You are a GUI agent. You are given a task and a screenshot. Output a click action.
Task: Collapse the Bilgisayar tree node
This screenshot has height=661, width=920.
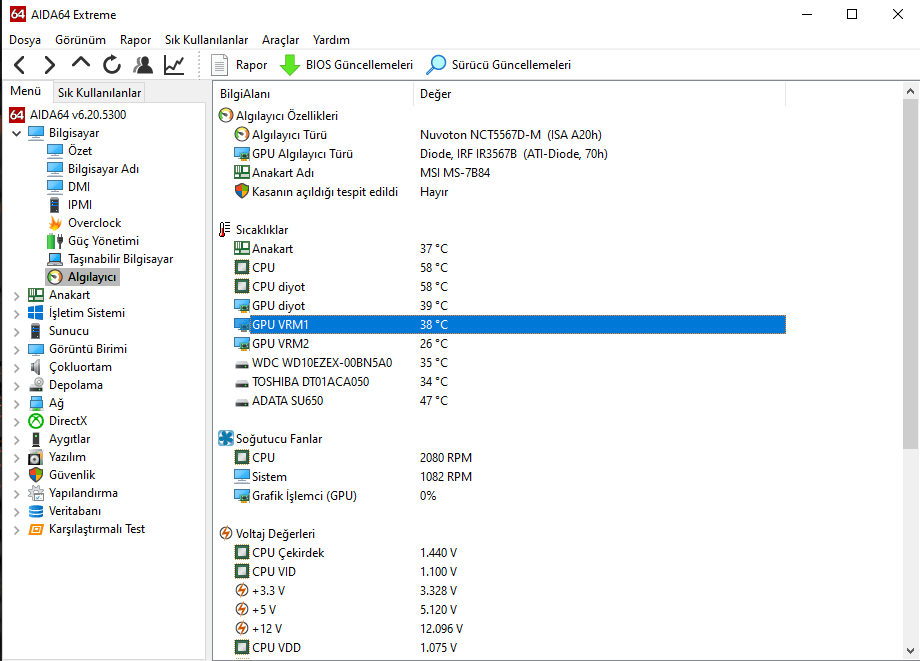pyautogui.click(x=16, y=133)
